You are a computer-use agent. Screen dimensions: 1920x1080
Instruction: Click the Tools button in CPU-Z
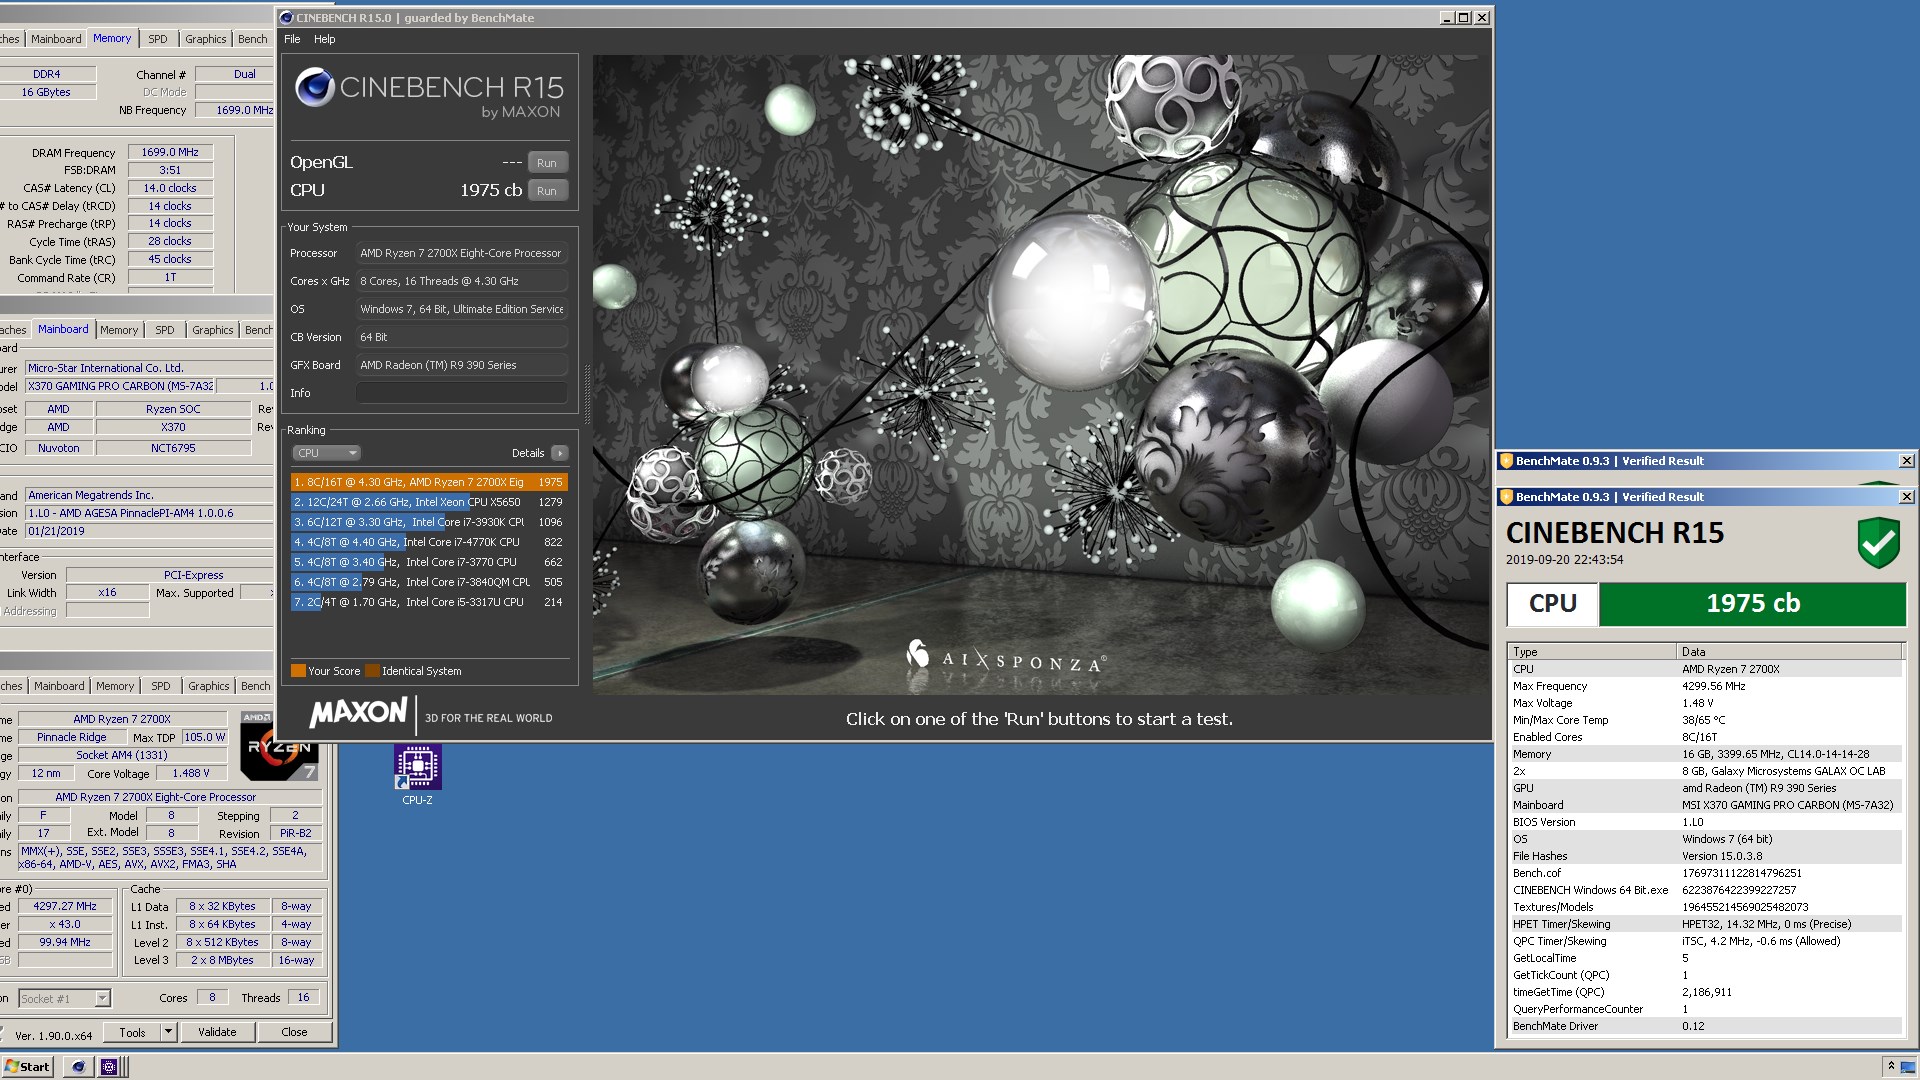tap(132, 1032)
